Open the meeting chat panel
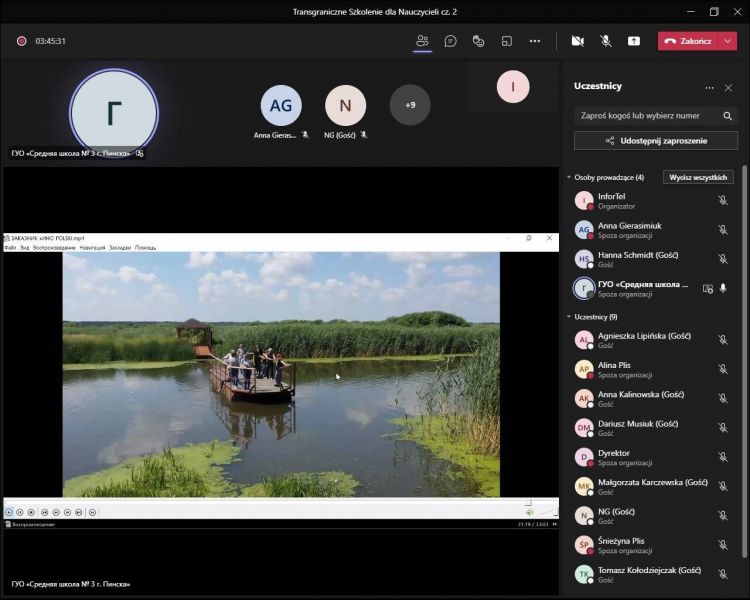This screenshot has width=750, height=600. click(x=451, y=41)
